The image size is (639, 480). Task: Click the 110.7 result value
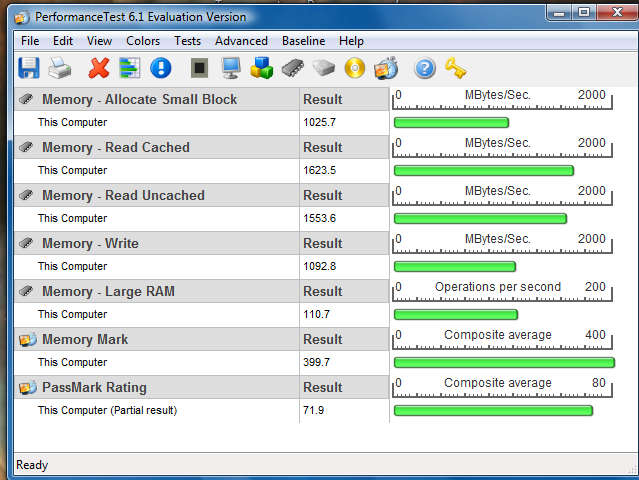tap(316, 315)
